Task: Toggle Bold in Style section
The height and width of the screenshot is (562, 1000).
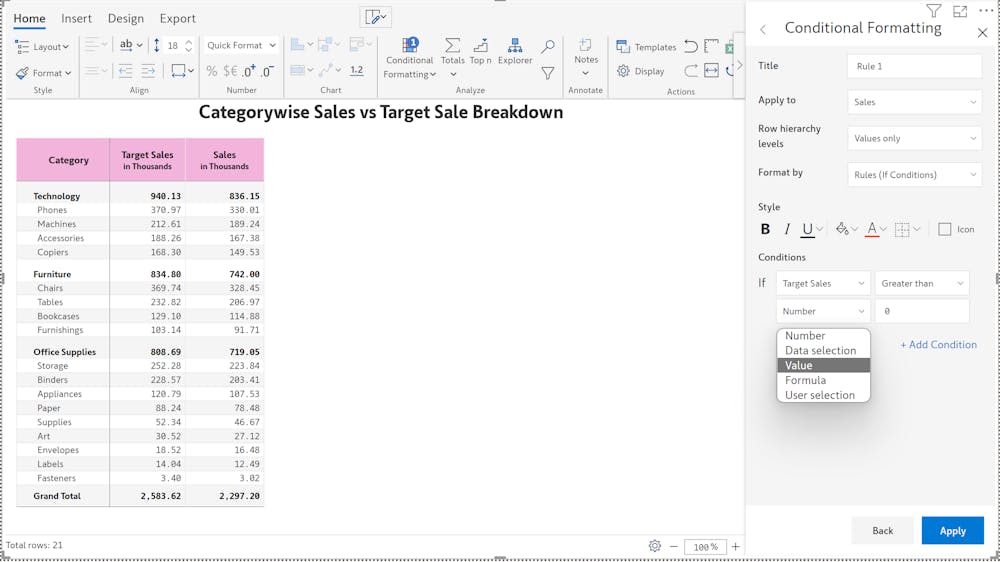Action: tap(765, 229)
